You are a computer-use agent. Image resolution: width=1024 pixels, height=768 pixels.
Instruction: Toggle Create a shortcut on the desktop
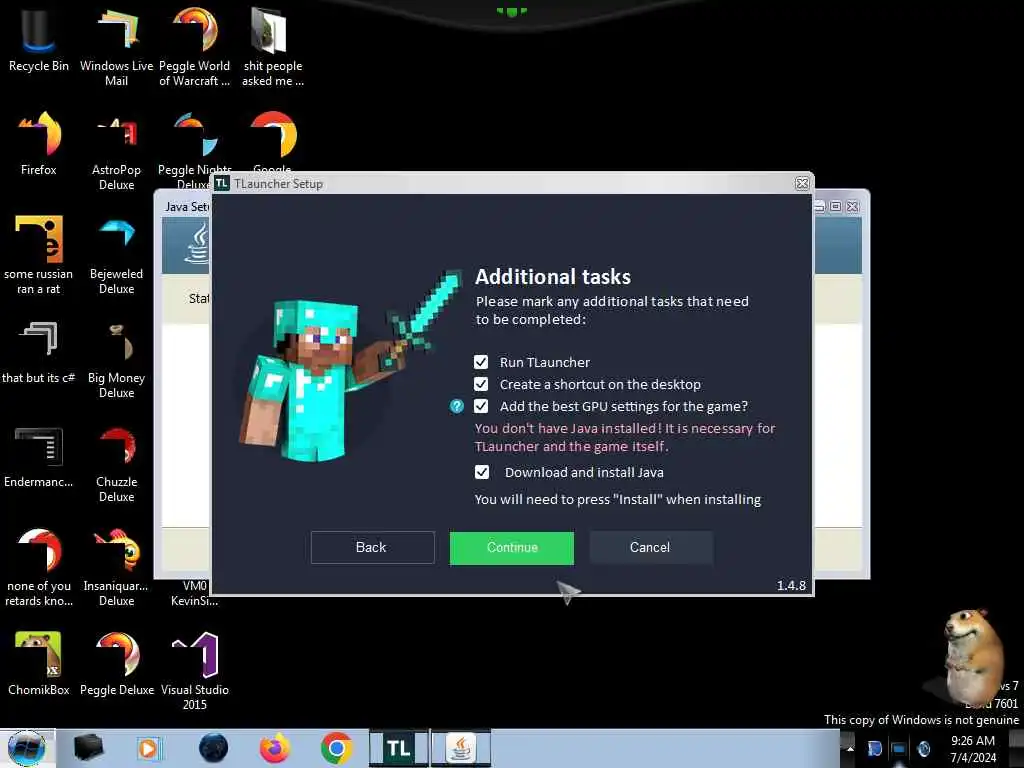[481, 384]
